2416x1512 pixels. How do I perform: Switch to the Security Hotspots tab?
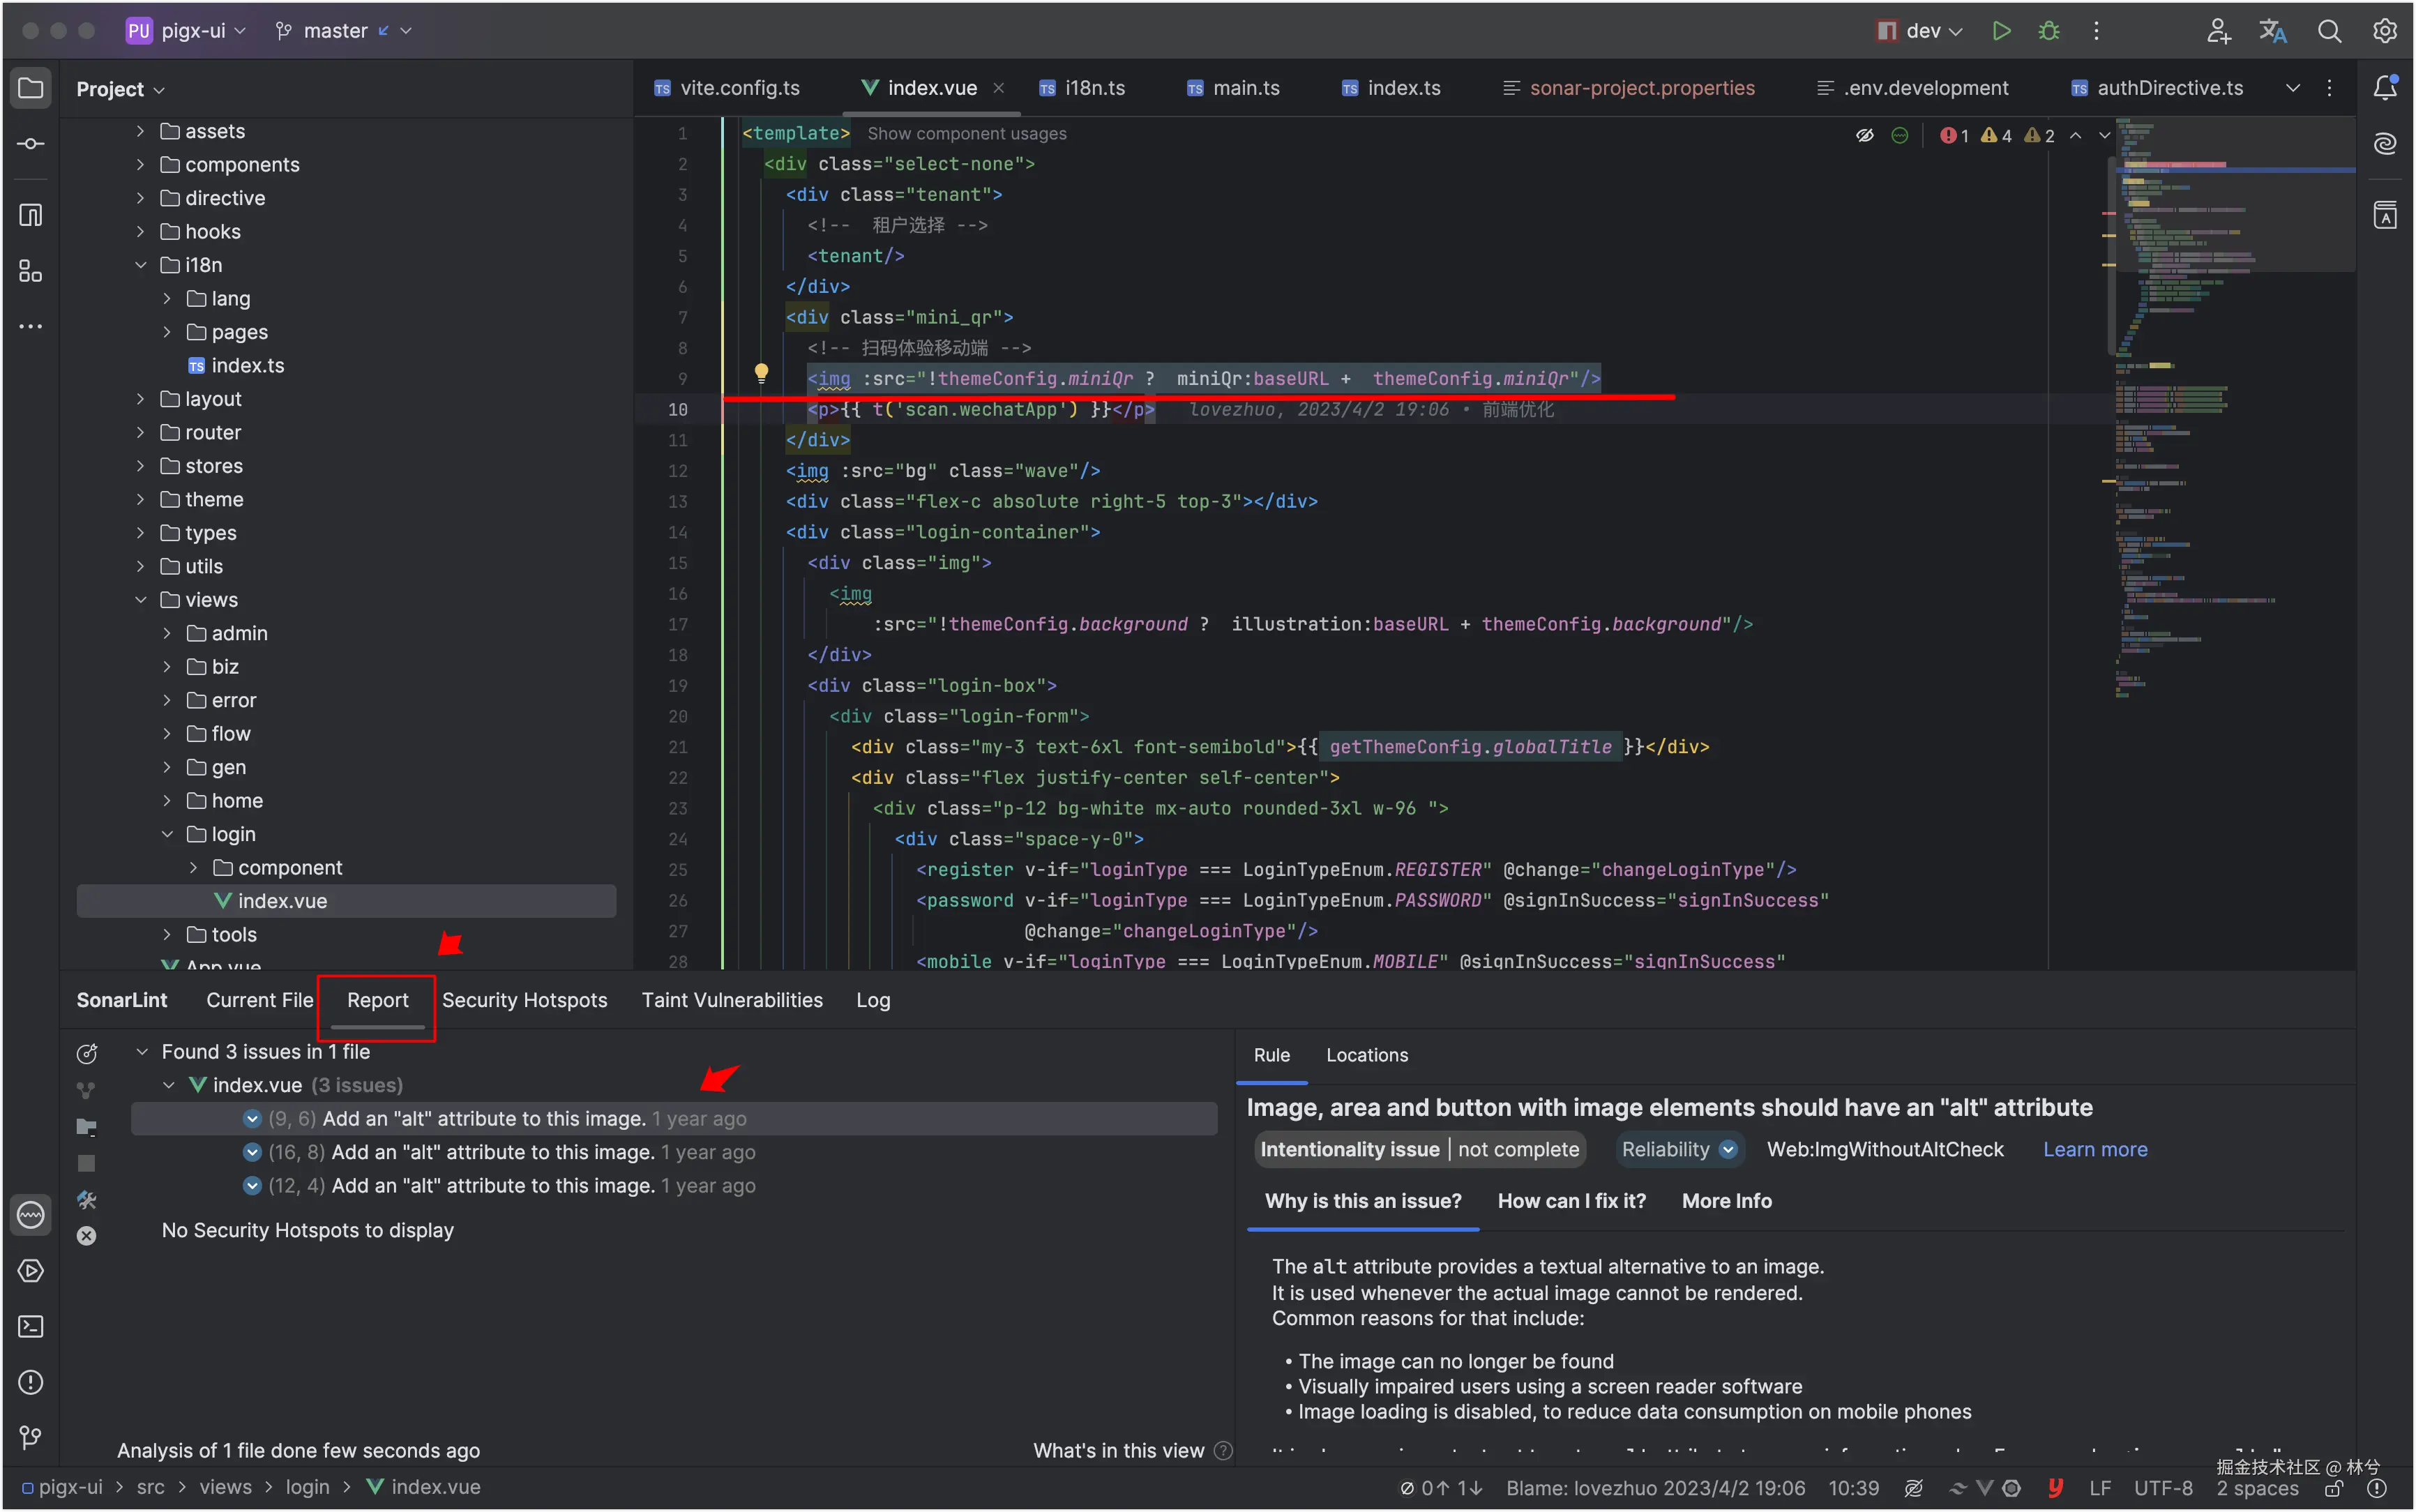pos(524,1000)
